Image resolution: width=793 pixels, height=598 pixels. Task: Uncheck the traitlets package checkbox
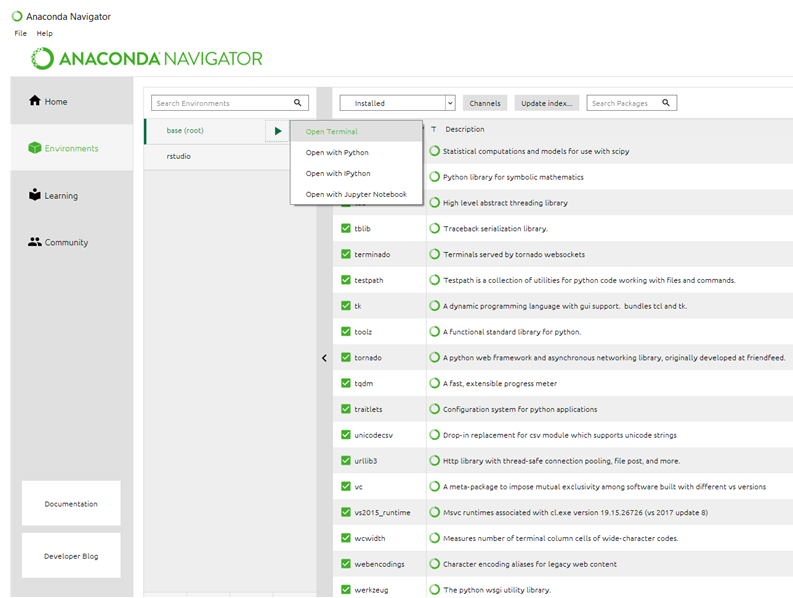point(346,409)
